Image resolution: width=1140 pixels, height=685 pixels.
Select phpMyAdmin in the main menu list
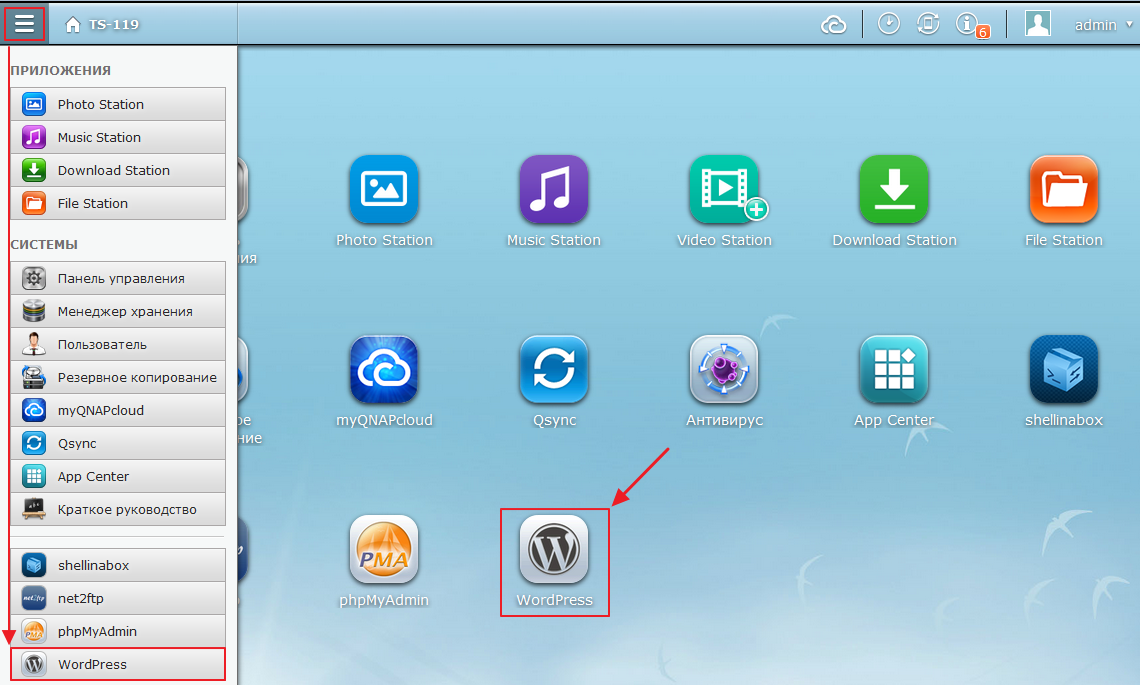click(x=118, y=631)
